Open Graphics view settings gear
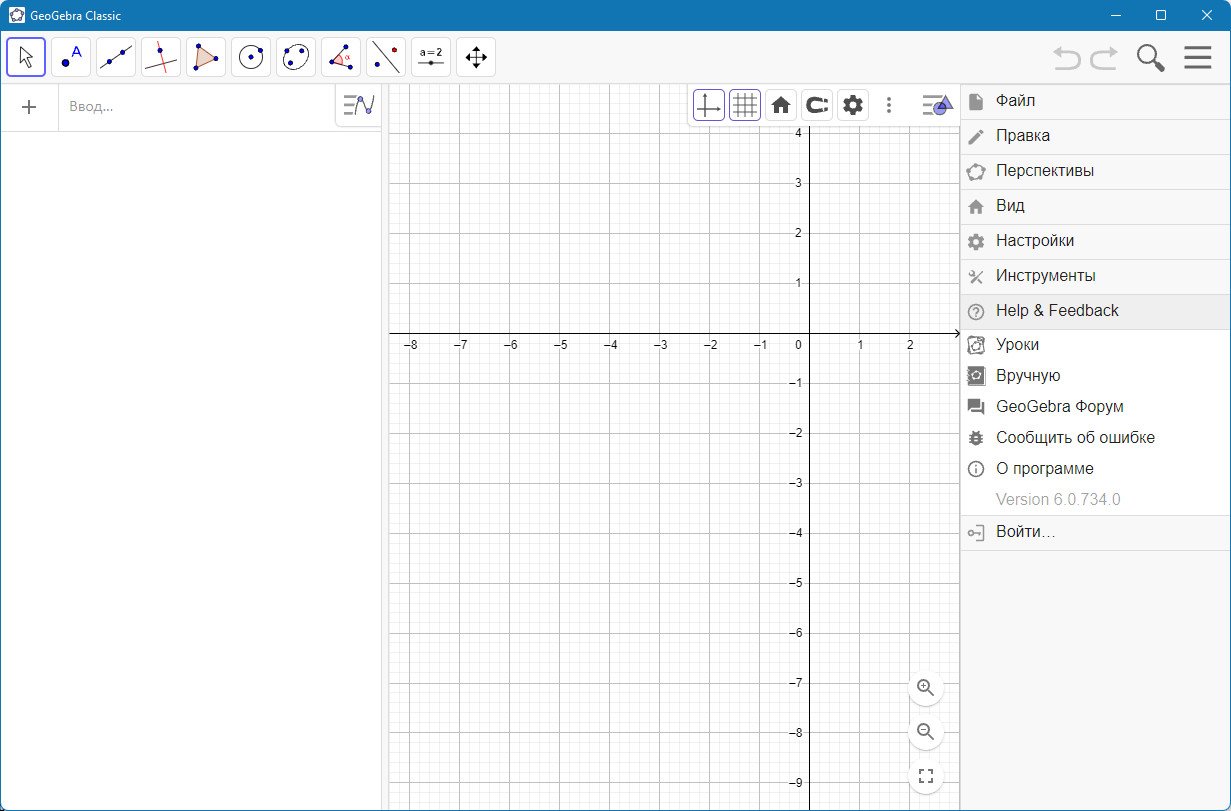 853,105
